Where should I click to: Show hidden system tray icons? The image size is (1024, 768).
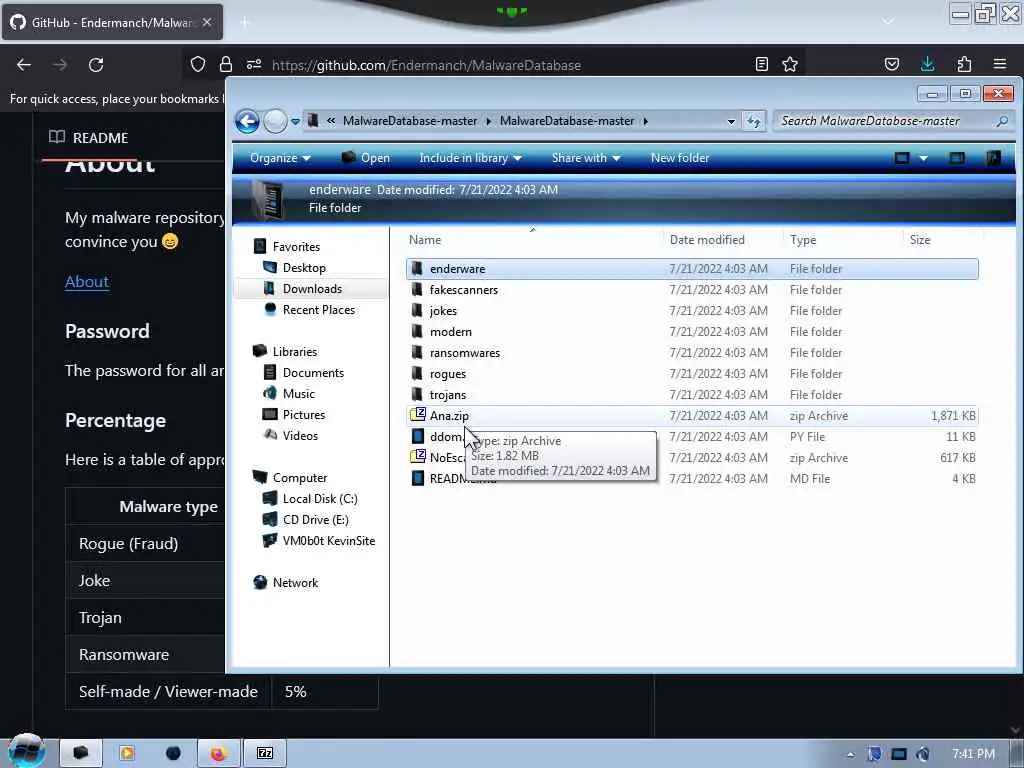point(850,754)
